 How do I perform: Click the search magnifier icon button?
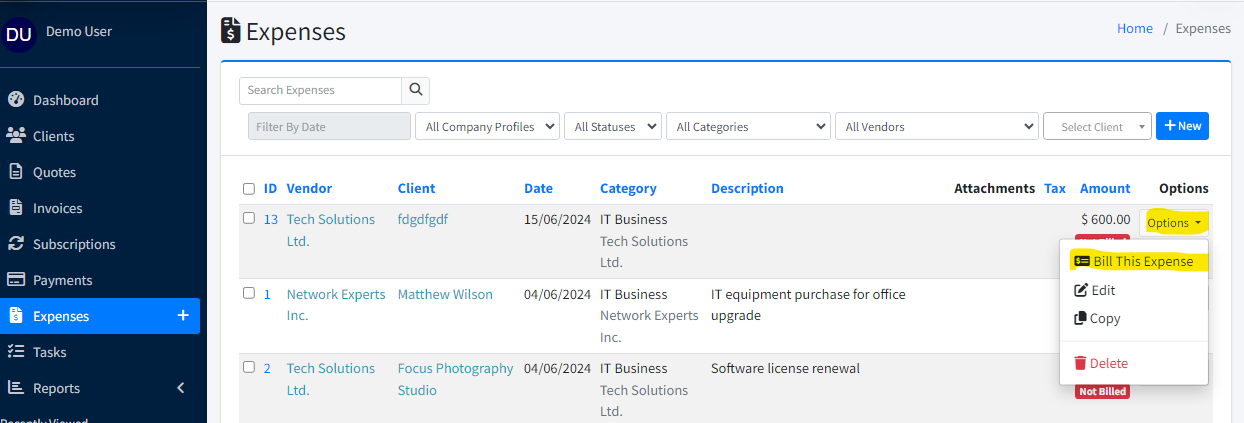tap(416, 90)
